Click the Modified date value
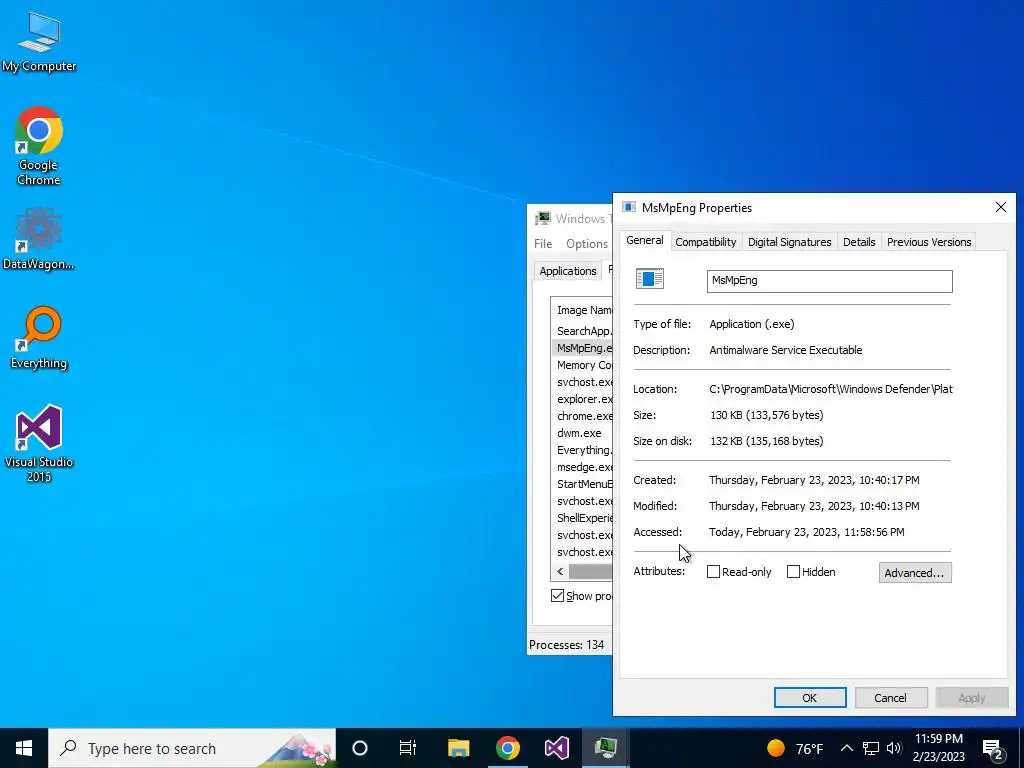 point(814,506)
